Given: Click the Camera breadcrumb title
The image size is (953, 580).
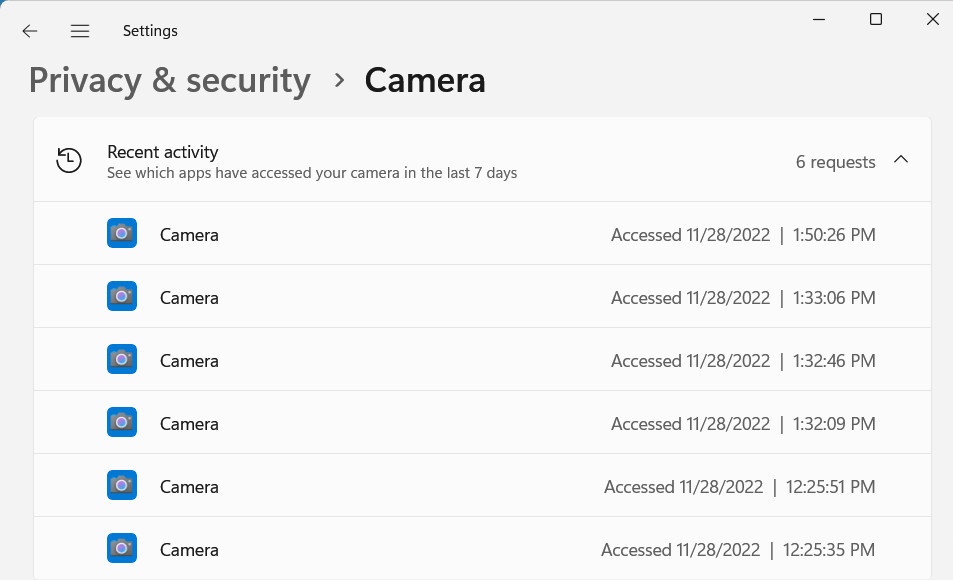Looking at the screenshot, I should [425, 80].
